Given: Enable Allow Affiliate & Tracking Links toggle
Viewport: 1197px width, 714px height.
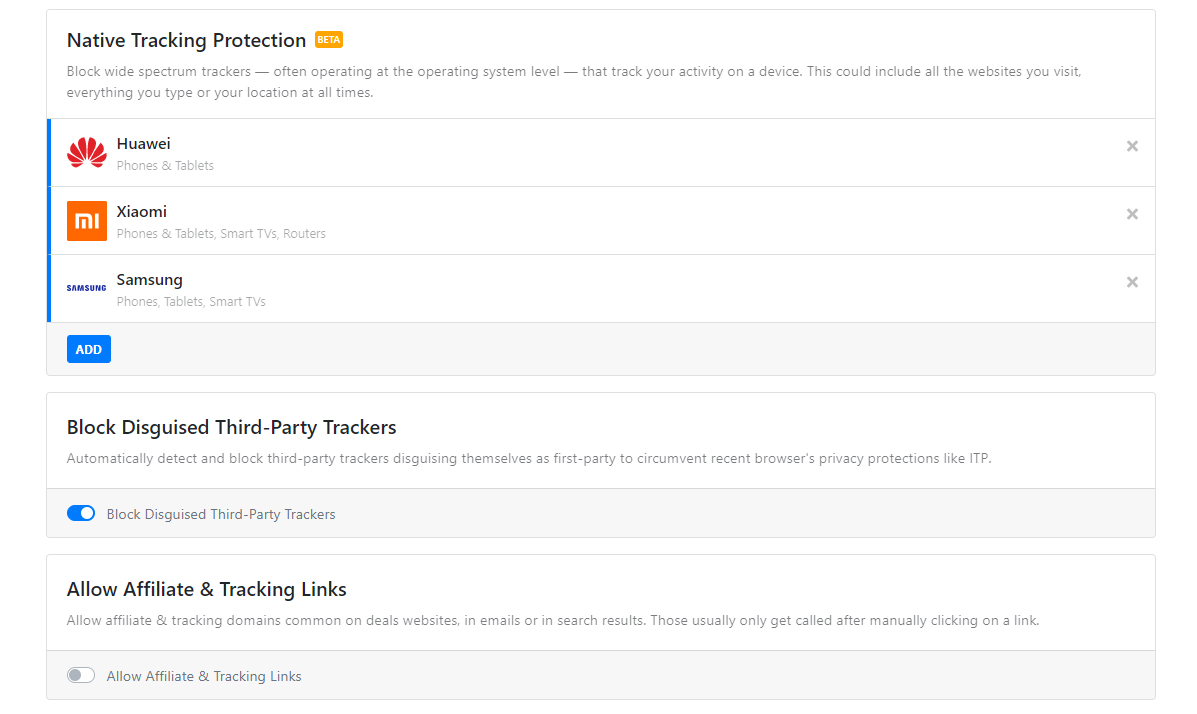Looking at the screenshot, I should [x=81, y=676].
